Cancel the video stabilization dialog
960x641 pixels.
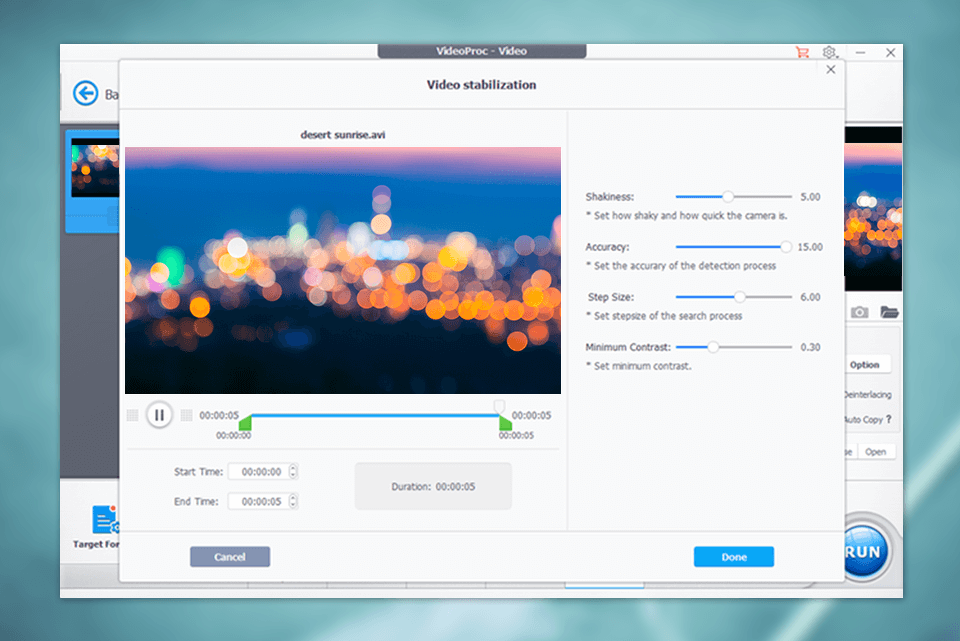(230, 557)
